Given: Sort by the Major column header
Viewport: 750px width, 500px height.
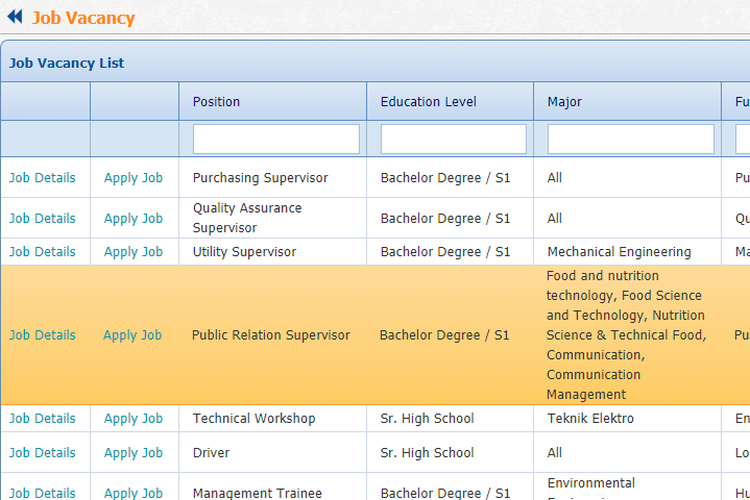Looking at the screenshot, I should [x=564, y=101].
